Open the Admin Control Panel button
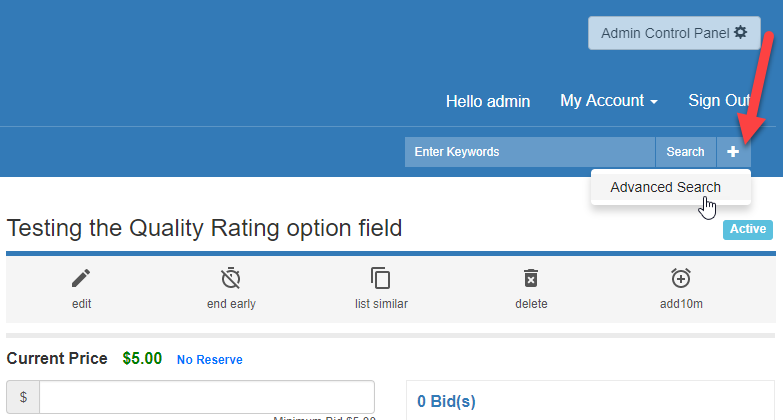783x420 pixels. click(674, 33)
